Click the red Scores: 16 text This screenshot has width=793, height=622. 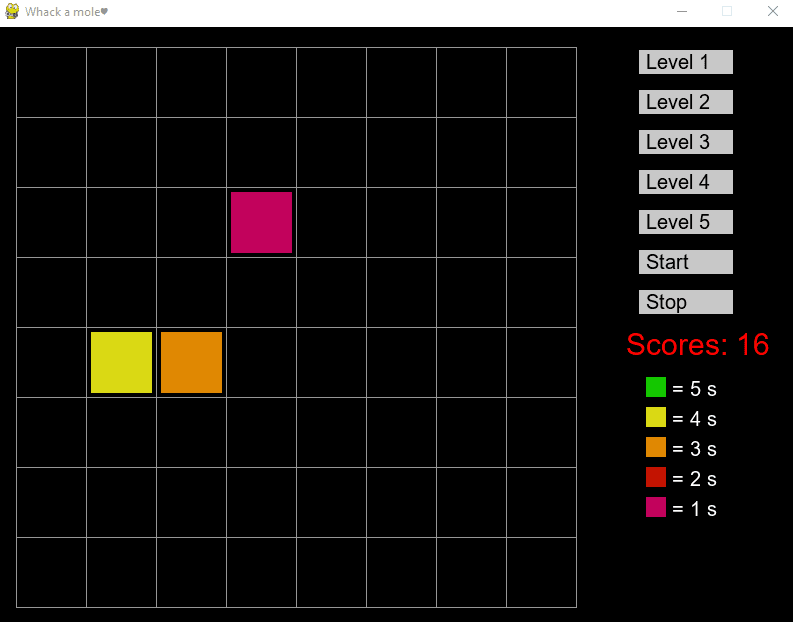click(697, 345)
